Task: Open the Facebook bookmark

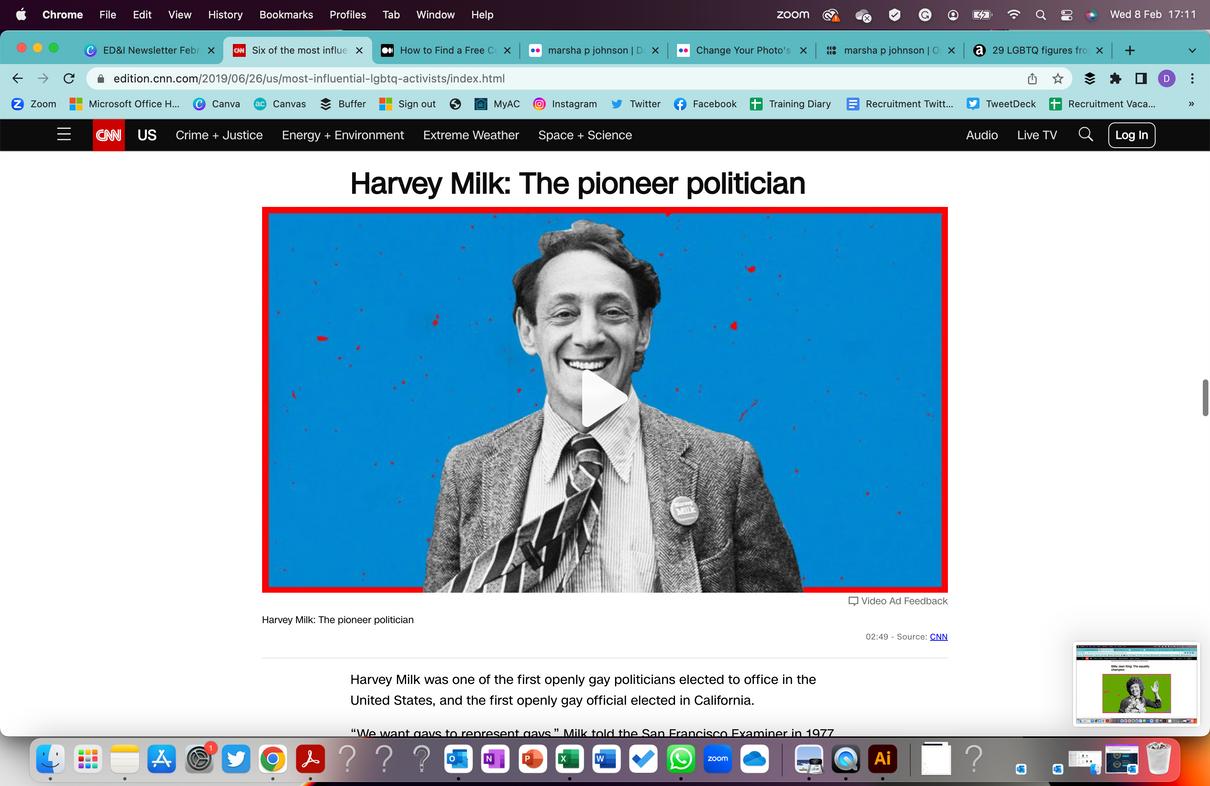Action: [x=705, y=104]
